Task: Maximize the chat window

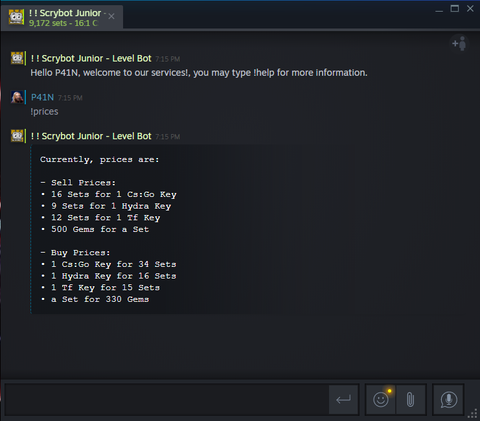Action: click(x=455, y=9)
